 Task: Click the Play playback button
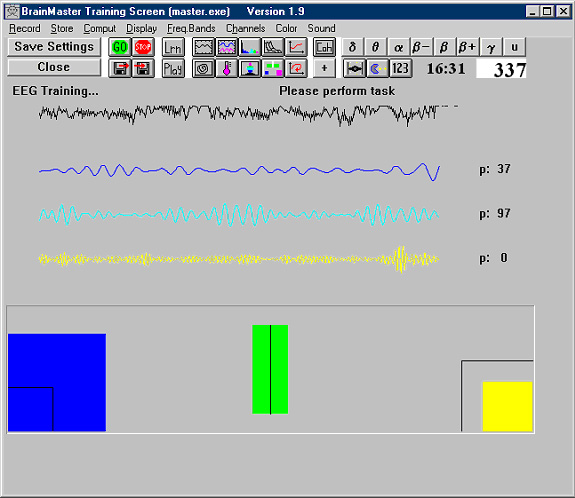[x=173, y=68]
